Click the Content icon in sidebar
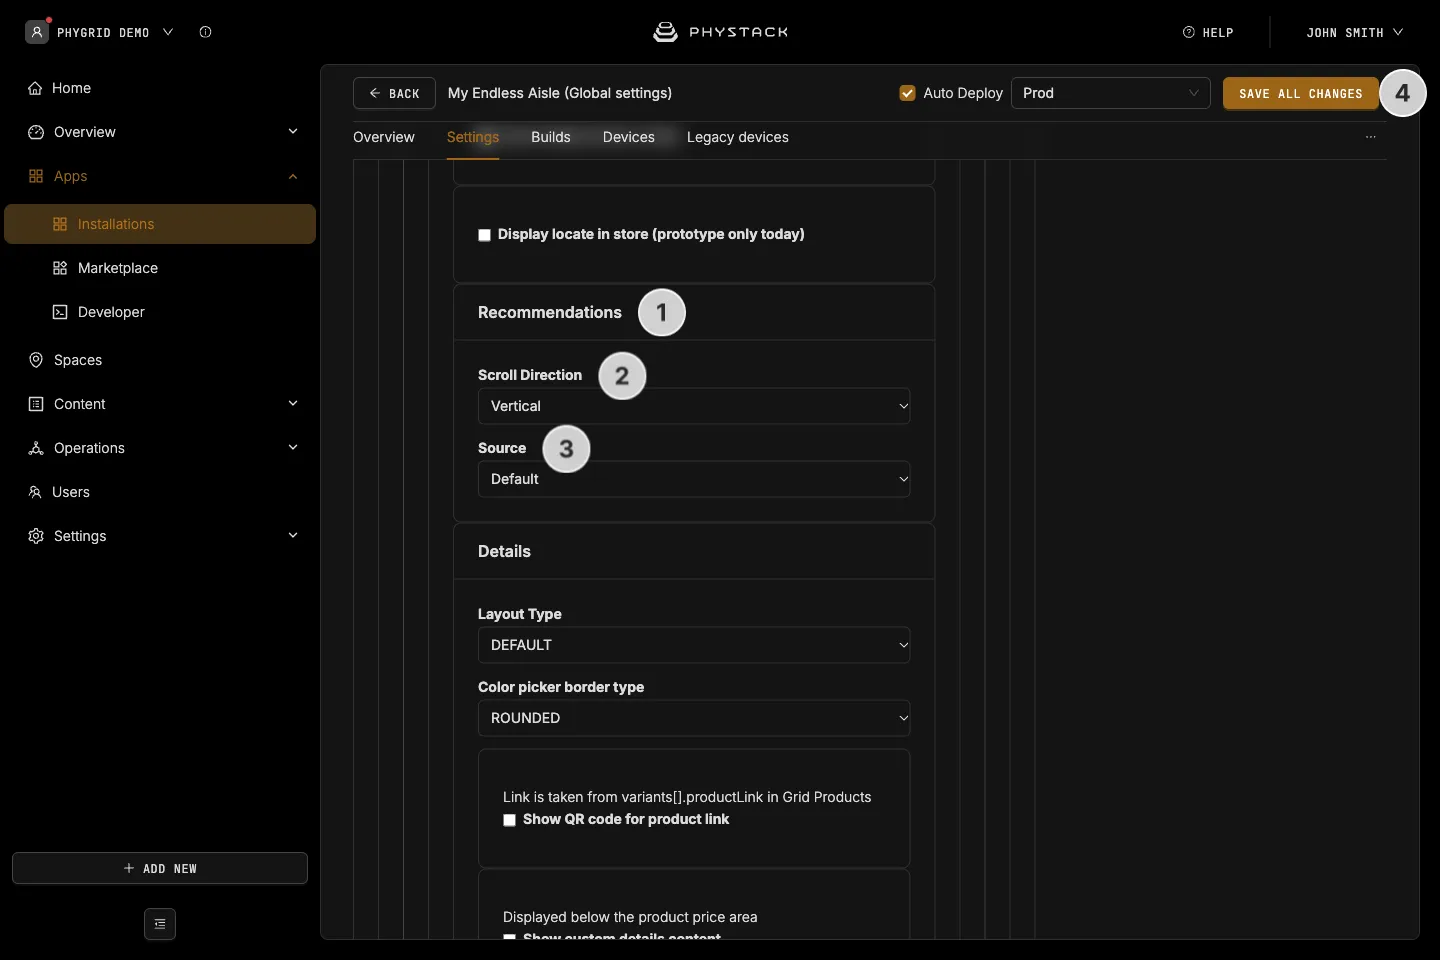The width and height of the screenshot is (1440, 960). point(36,404)
